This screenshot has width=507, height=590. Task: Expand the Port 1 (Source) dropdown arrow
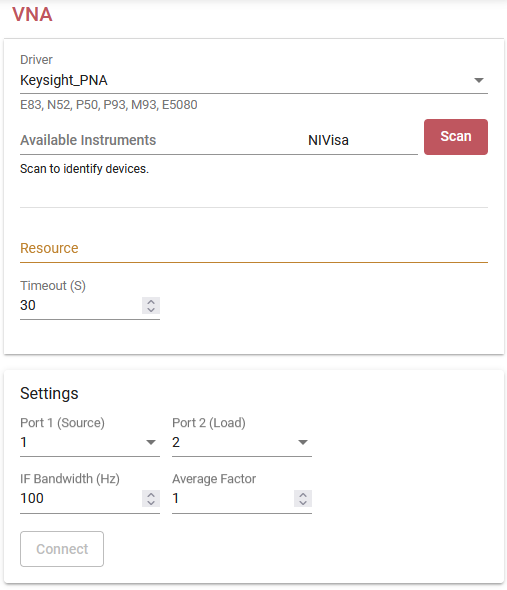click(x=151, y=442)
